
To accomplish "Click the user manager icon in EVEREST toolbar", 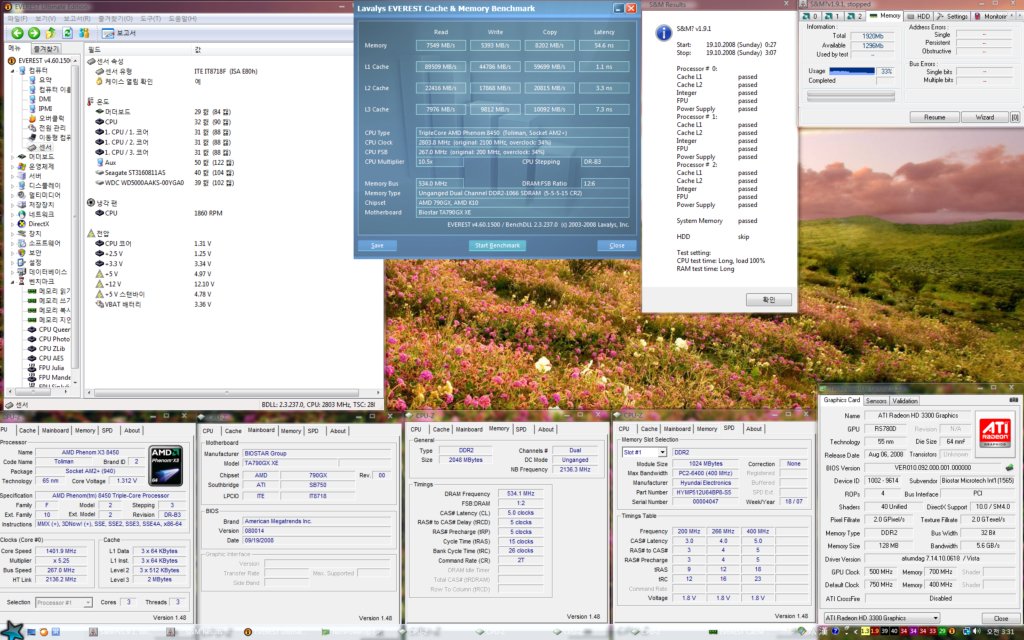I will 84,33.
